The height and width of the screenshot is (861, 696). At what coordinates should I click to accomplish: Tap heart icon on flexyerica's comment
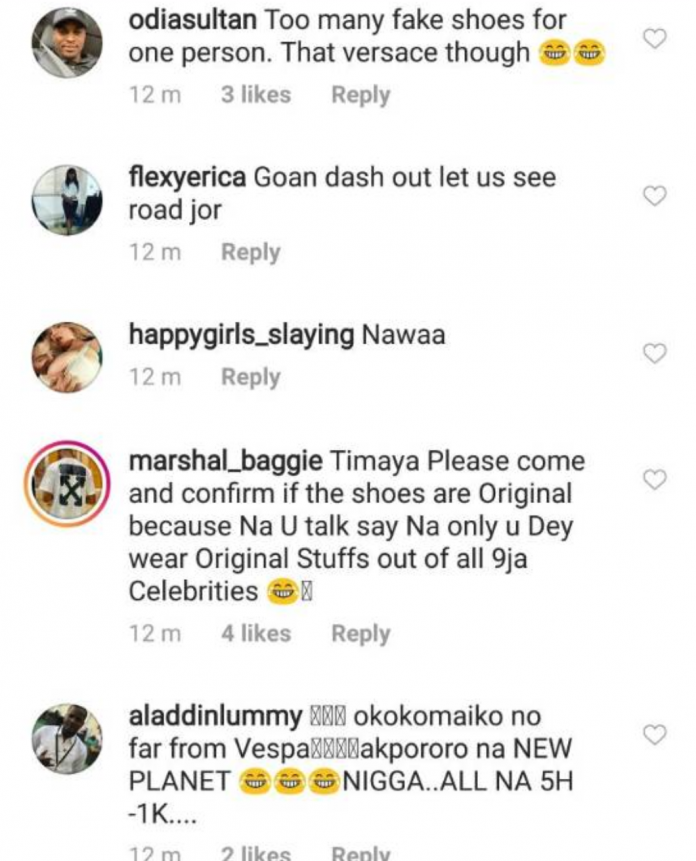pos(654,196)
